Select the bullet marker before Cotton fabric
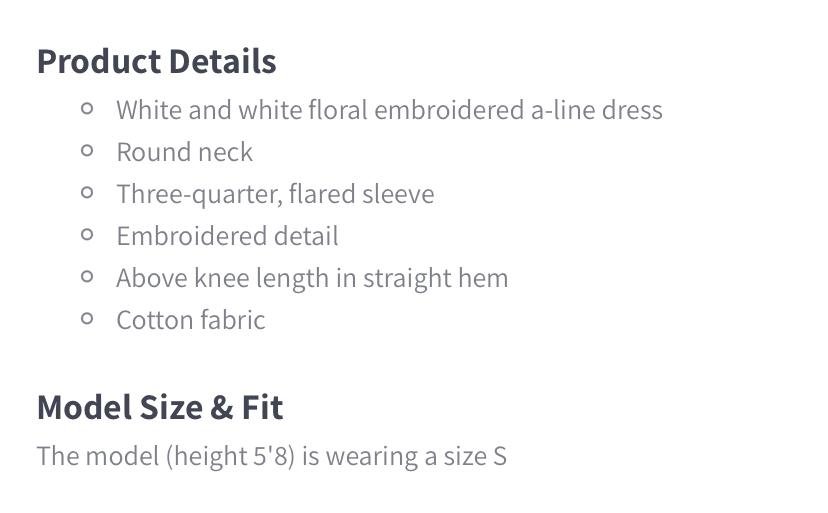828x513 pixels. (87, 318)
